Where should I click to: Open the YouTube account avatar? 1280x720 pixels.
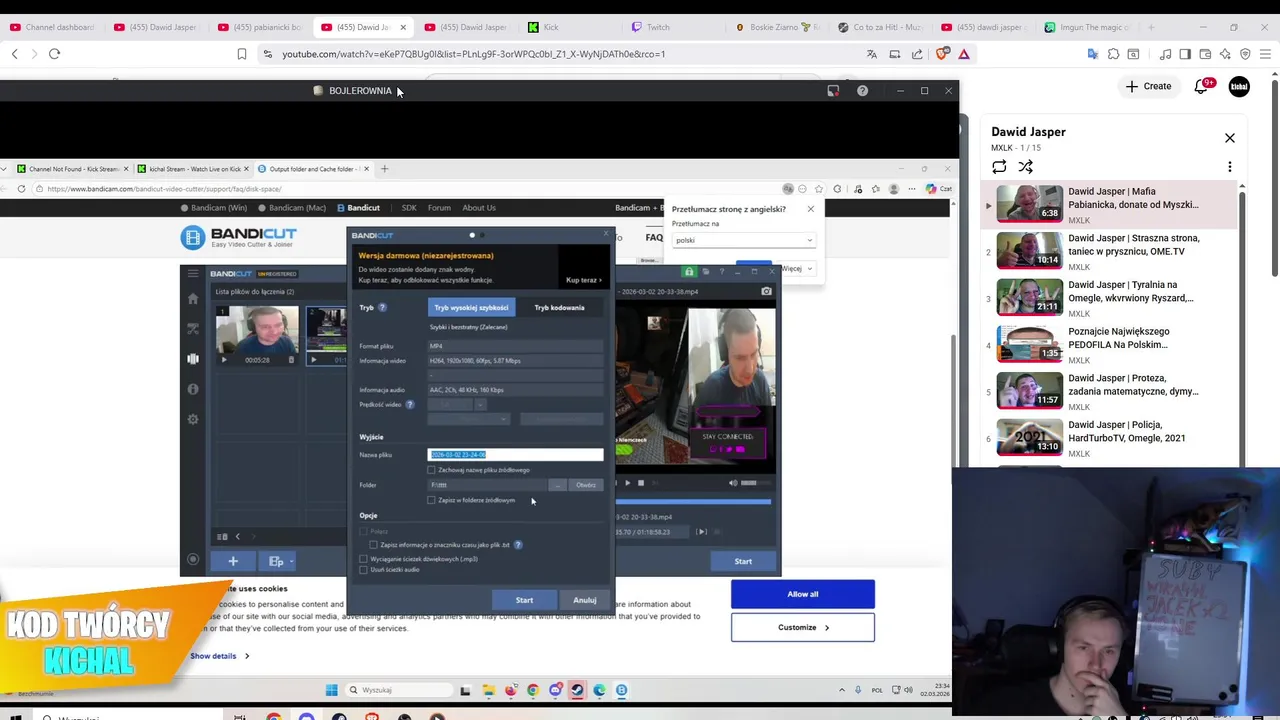[1239, 87]
